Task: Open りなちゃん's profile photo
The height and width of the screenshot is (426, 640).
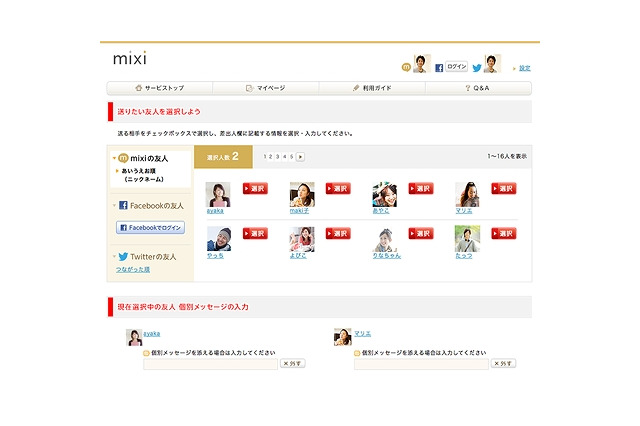Action: click(x=384, y=239)
